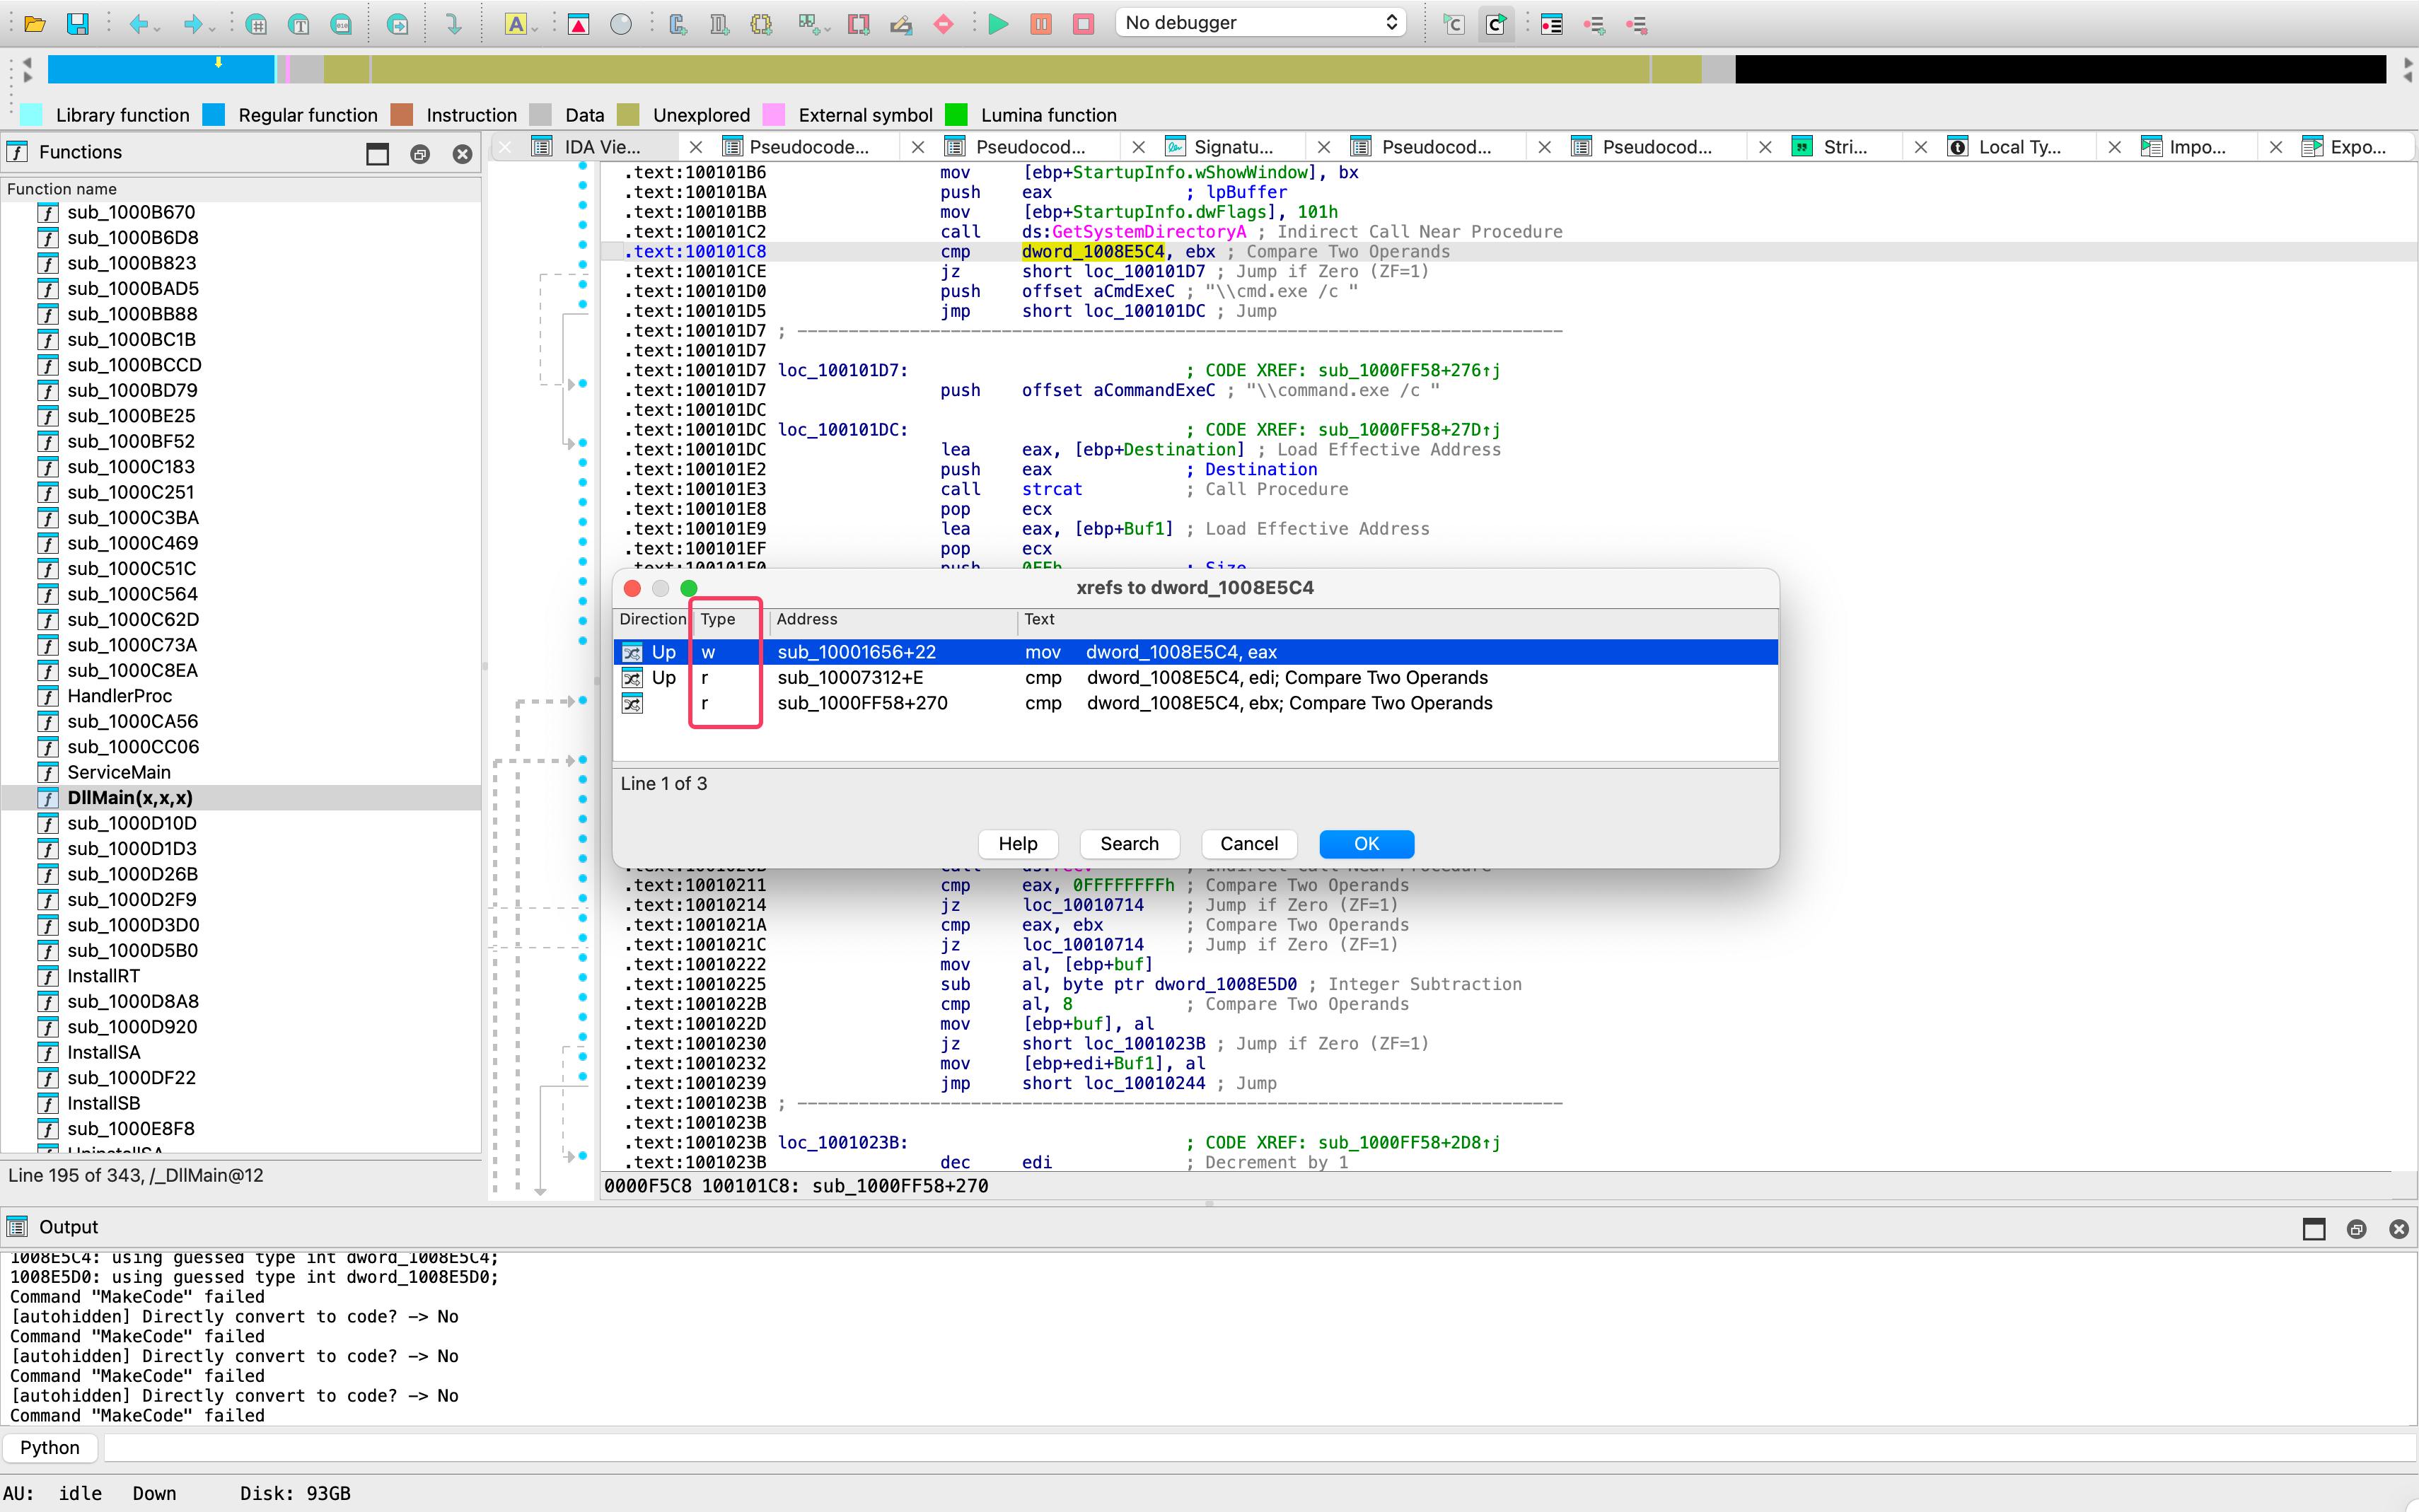Viewport: 2419px width, 1512px height.
Task: Select ServiceMain in the Functions list
Action: pos(119,772)
